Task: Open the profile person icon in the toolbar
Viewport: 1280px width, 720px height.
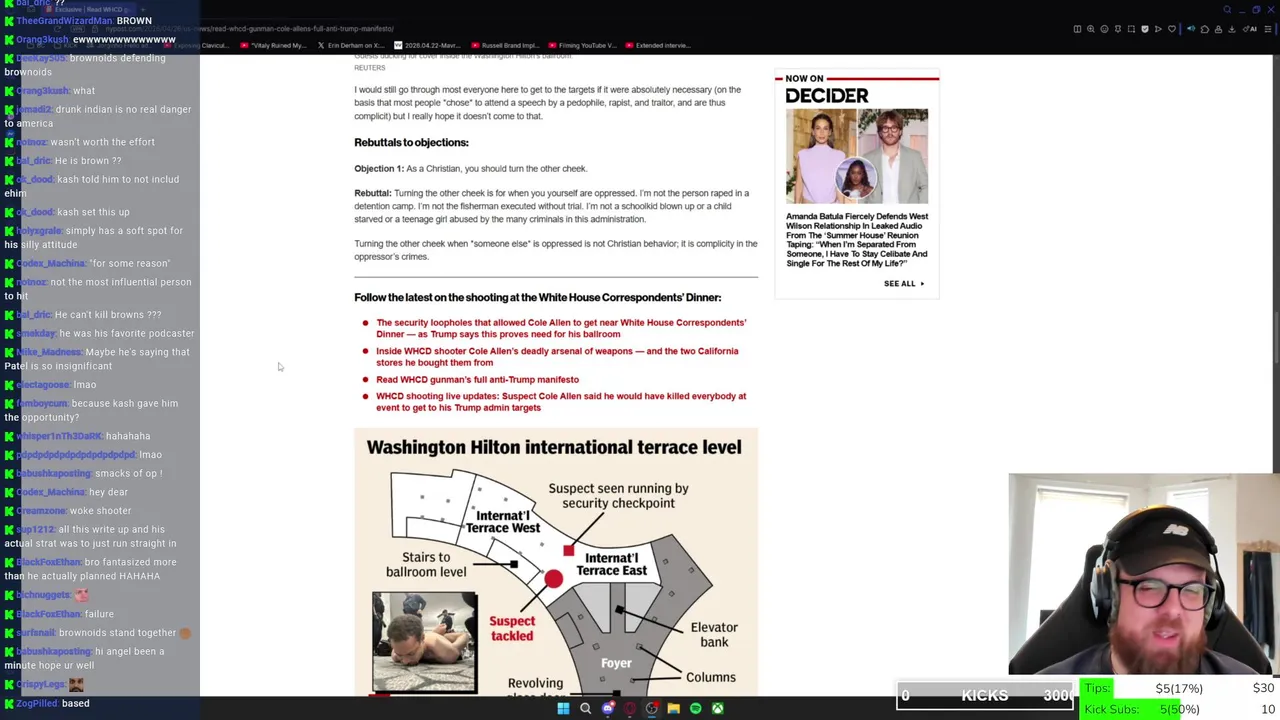Action: [1218, 29]
